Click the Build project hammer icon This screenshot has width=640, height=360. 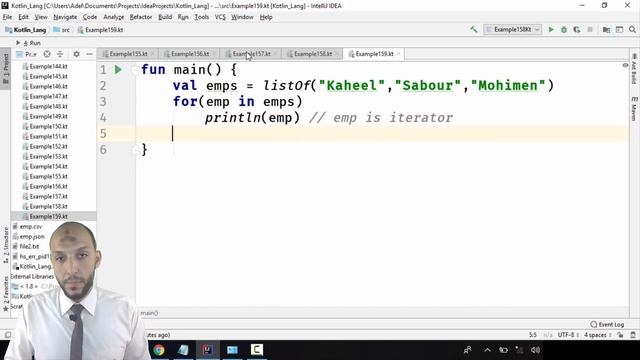473,29
